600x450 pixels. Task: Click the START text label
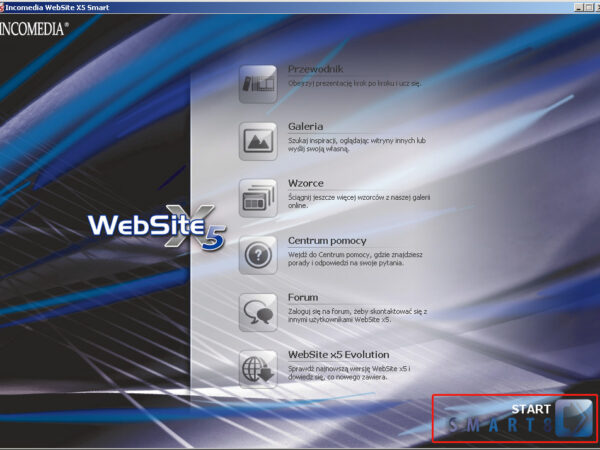(x=531, y=409)
